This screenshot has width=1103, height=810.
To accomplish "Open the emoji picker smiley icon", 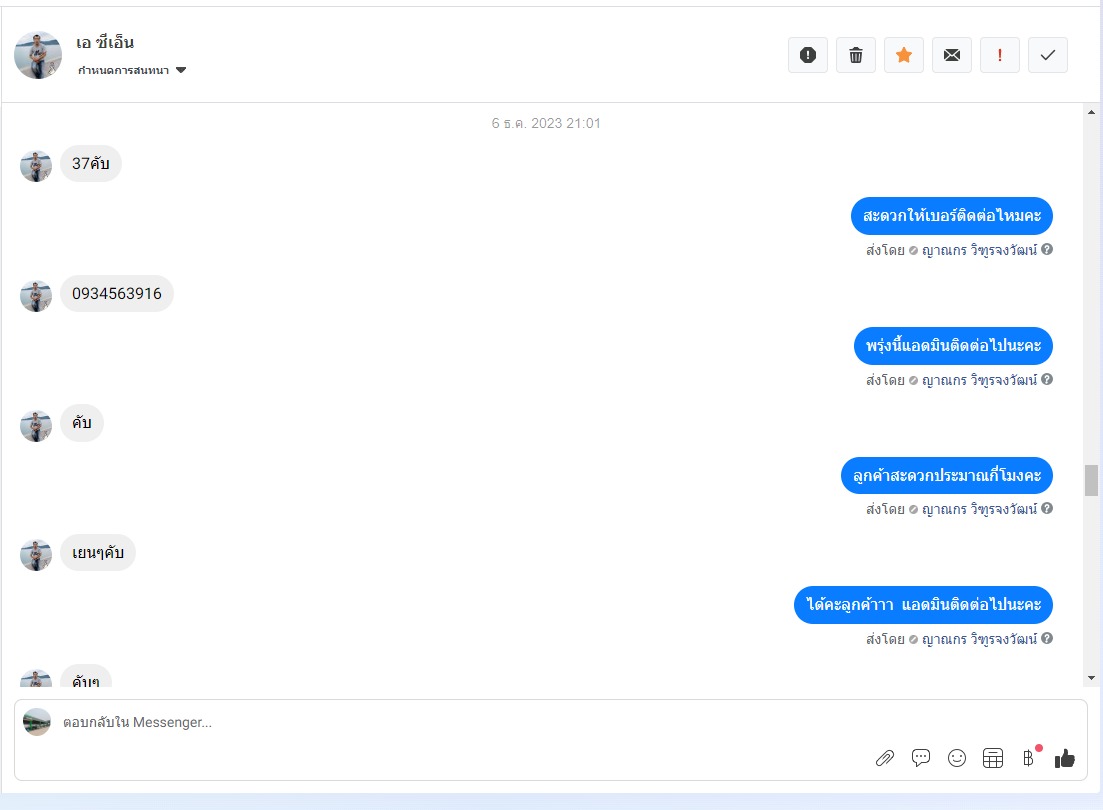I will [957, 758].
